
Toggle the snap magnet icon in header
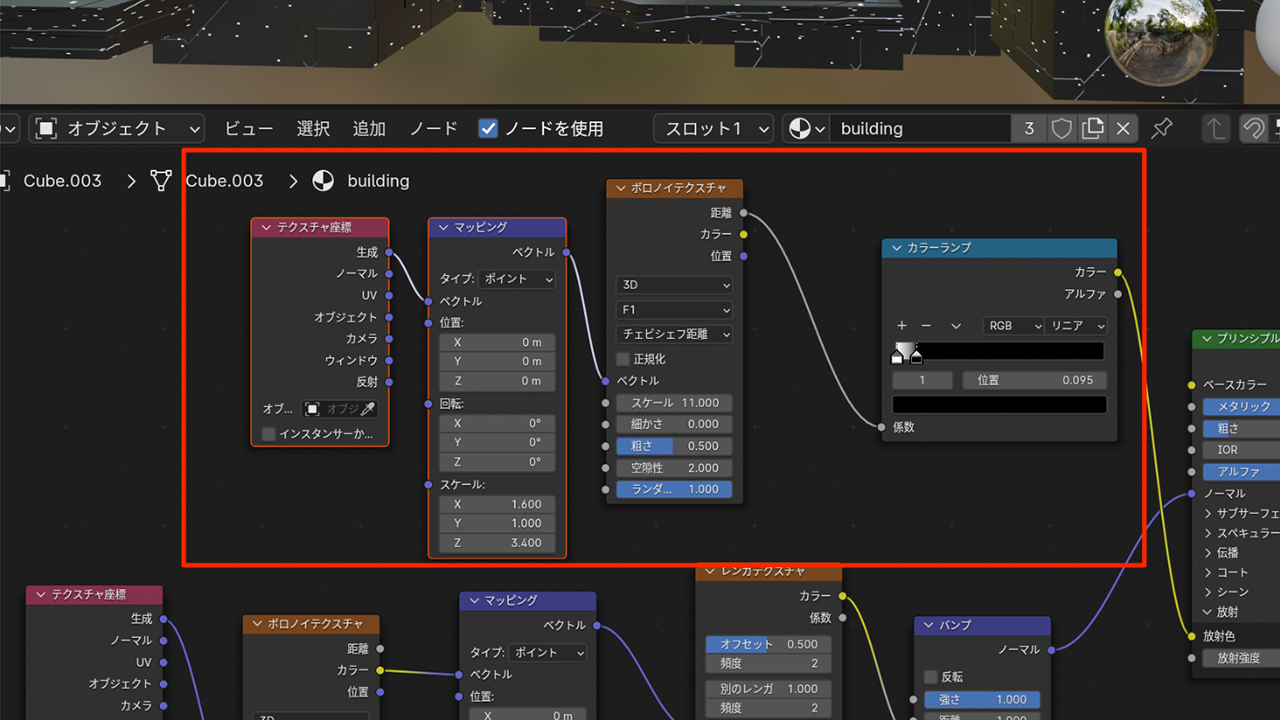1252,128
